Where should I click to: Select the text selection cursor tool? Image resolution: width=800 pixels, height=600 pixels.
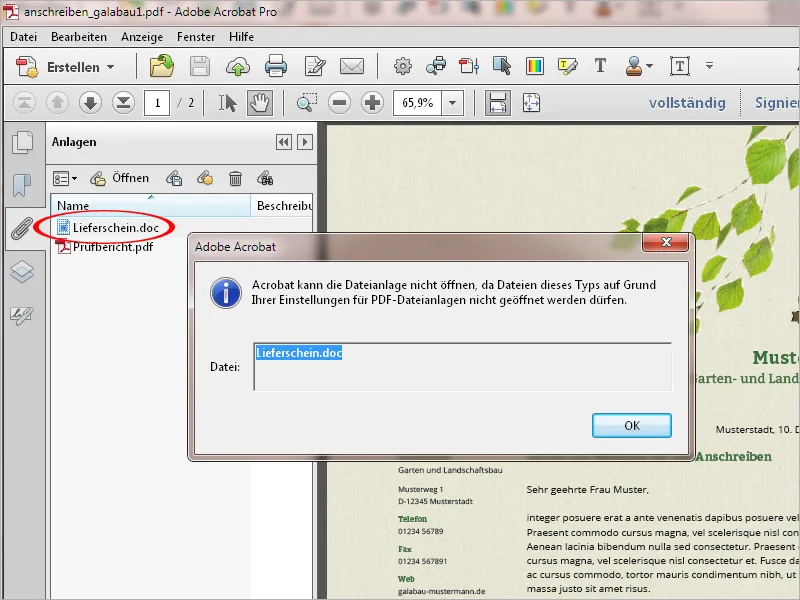228,103
